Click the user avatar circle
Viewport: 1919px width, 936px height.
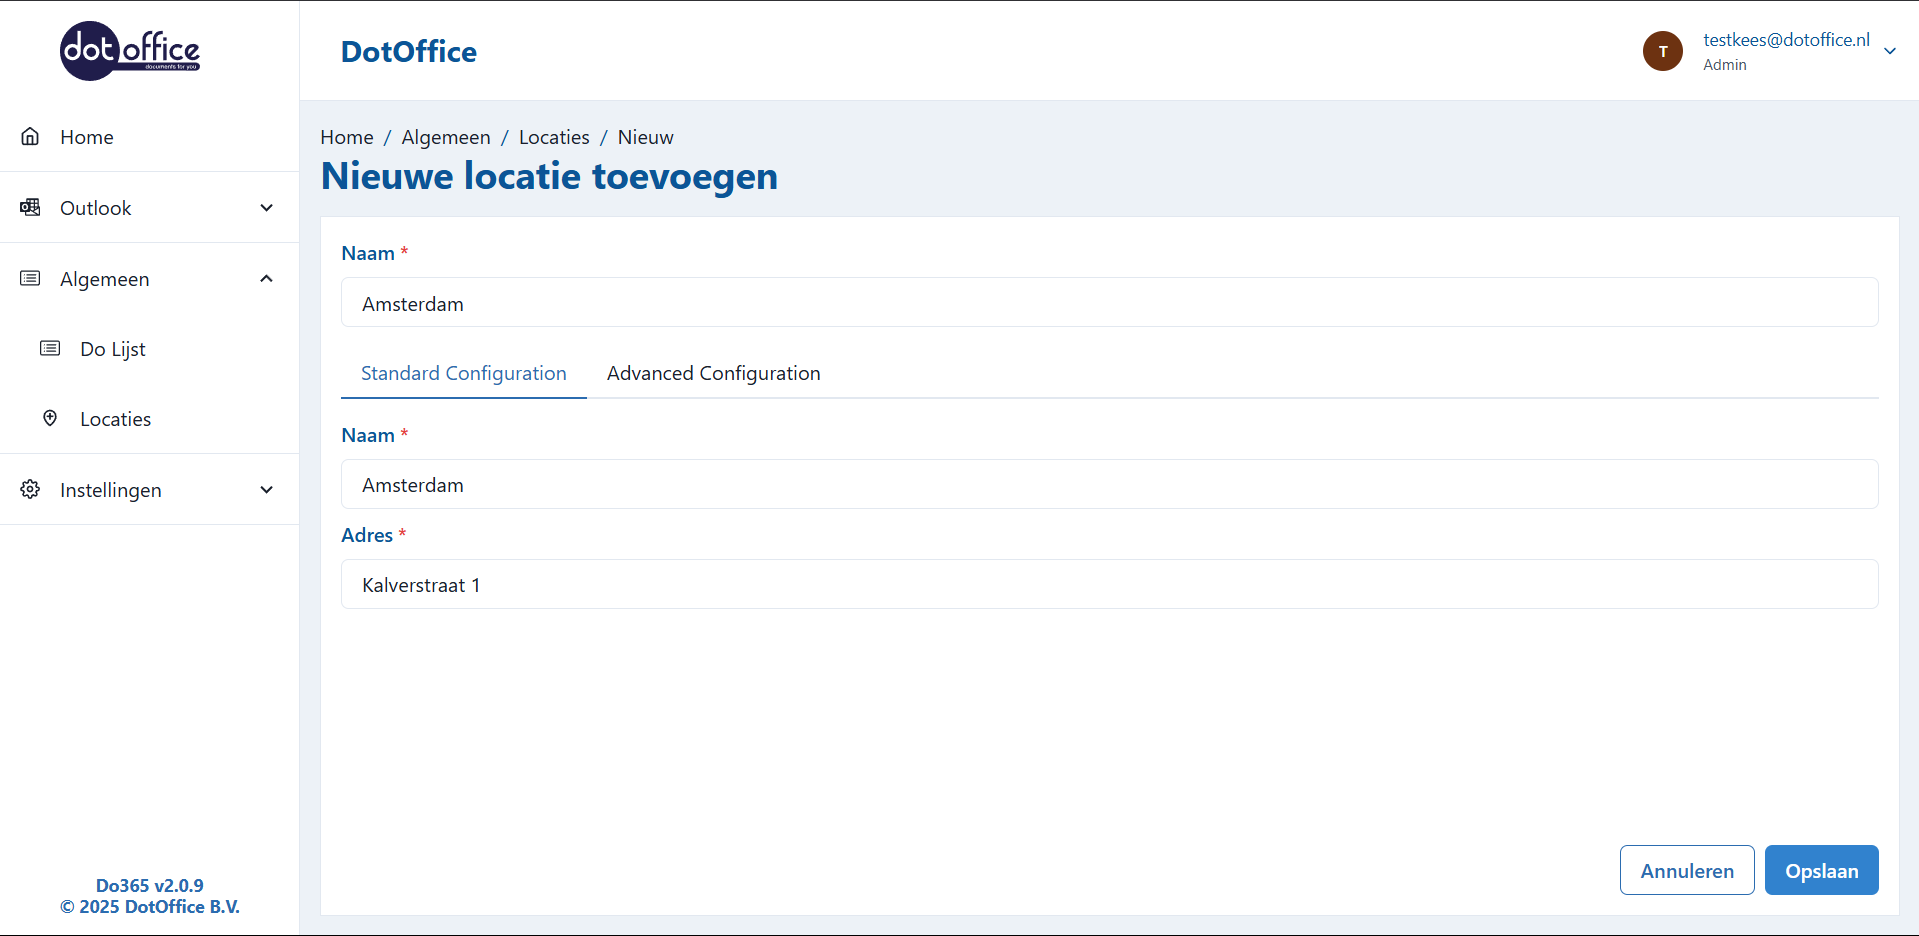(x=1662, y=51)
